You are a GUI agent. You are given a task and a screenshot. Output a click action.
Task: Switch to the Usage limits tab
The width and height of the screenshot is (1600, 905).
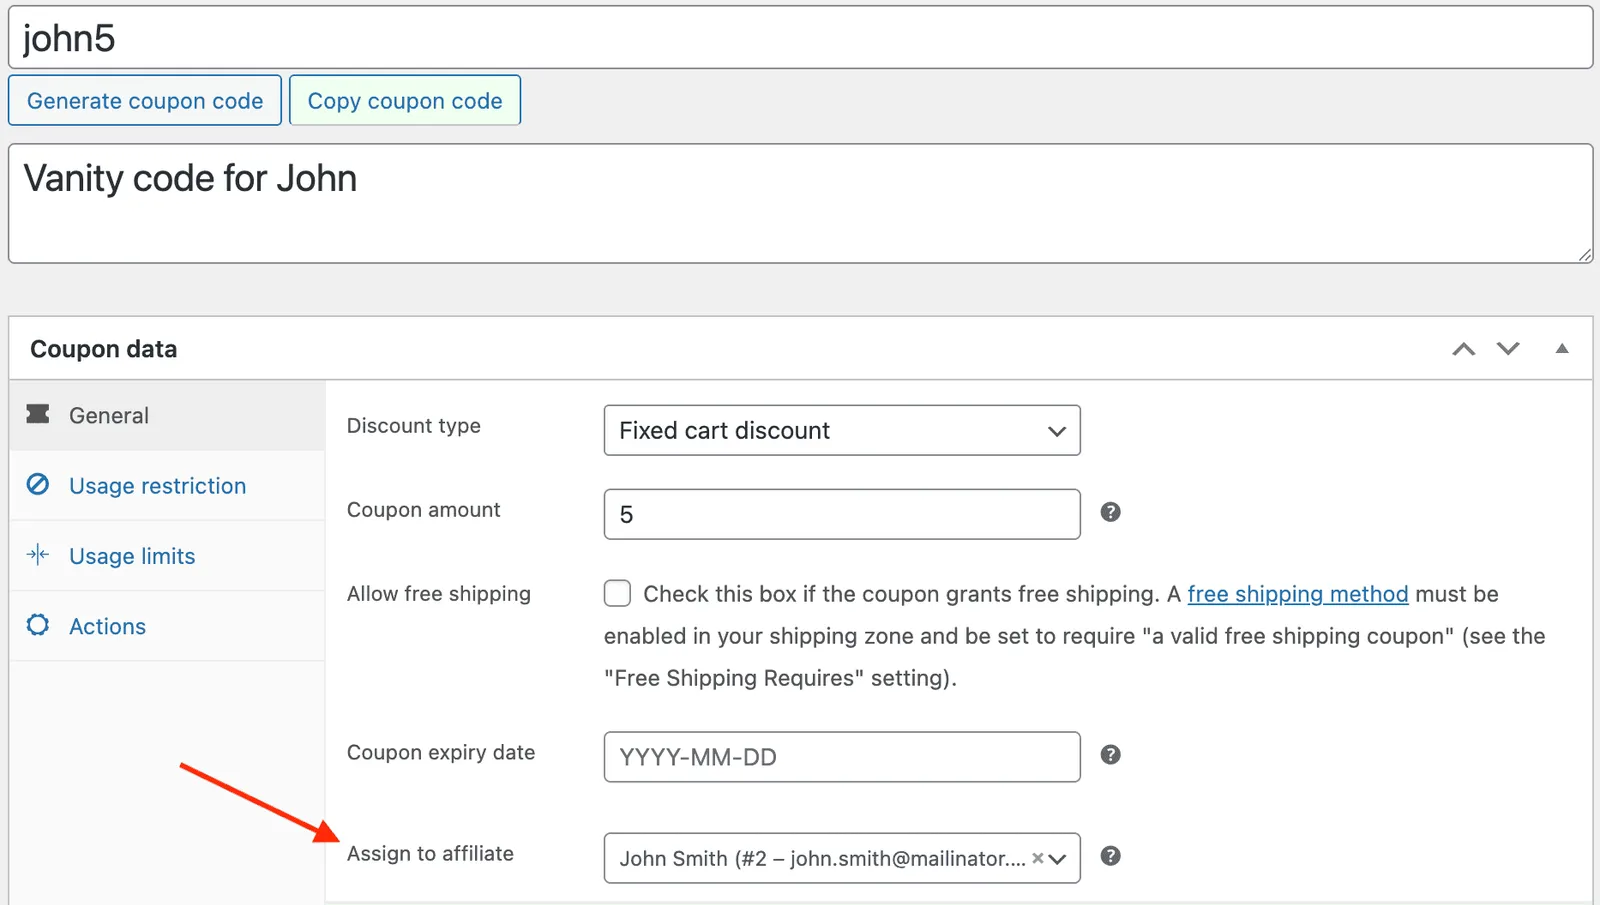coord(167,556)
